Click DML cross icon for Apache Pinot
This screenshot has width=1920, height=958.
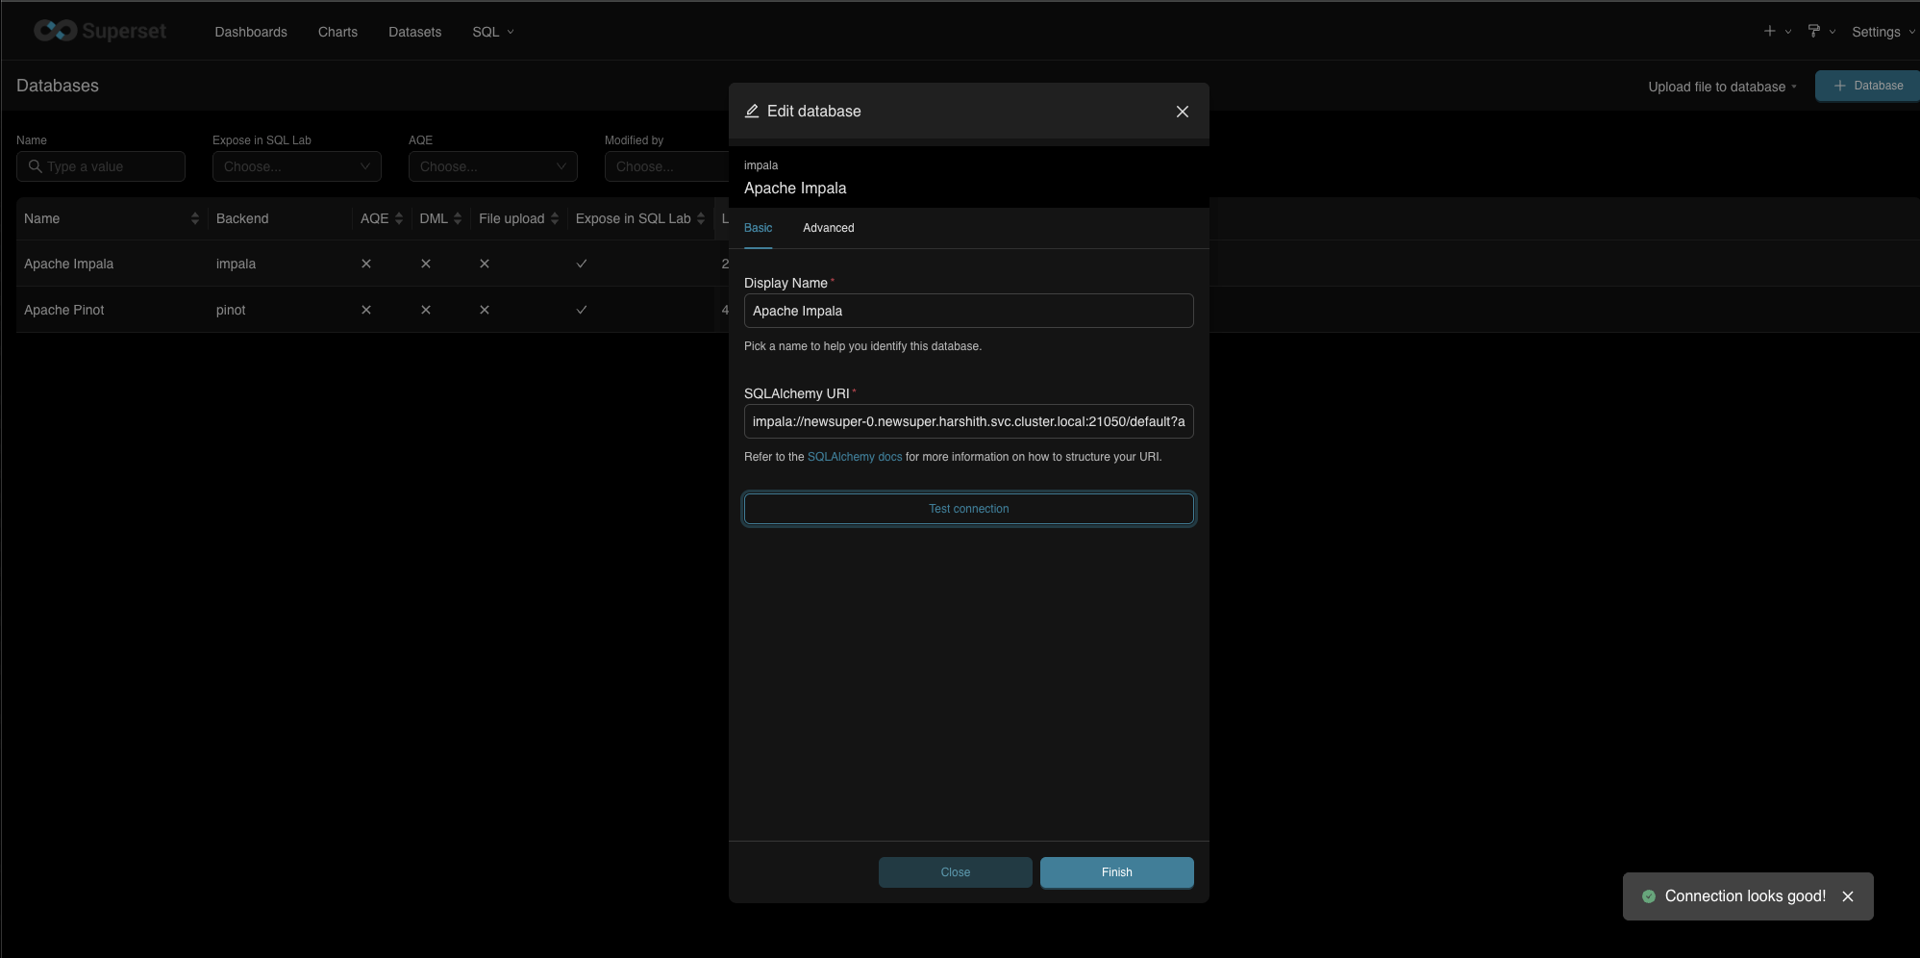(426, 310)
